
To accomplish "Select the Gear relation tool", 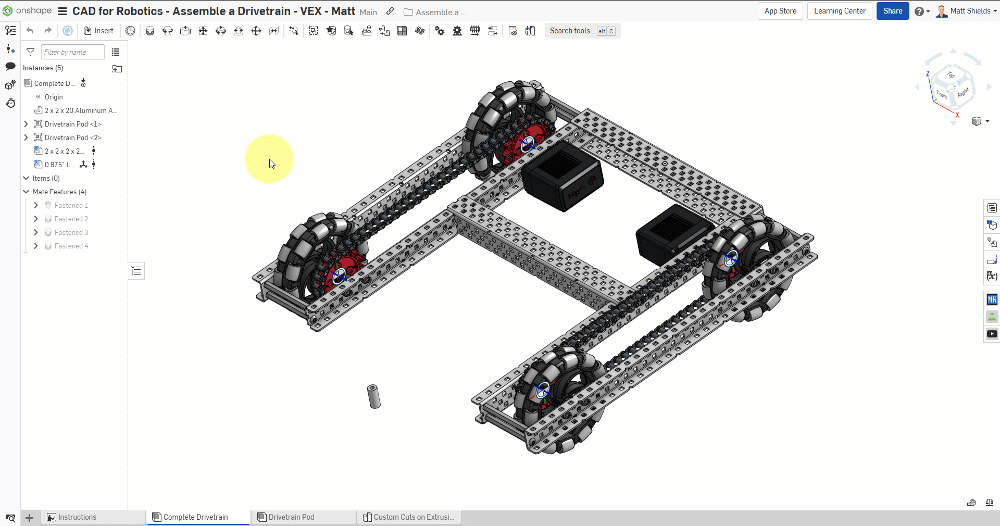I will [x=439, y=31].
